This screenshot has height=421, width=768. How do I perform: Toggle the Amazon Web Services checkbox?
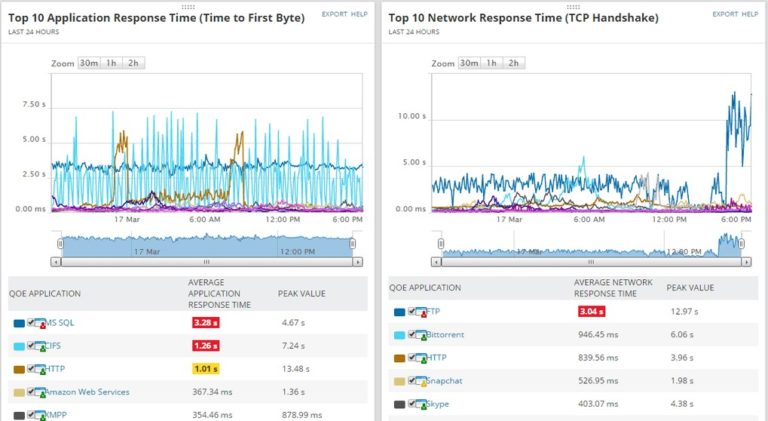31,392
